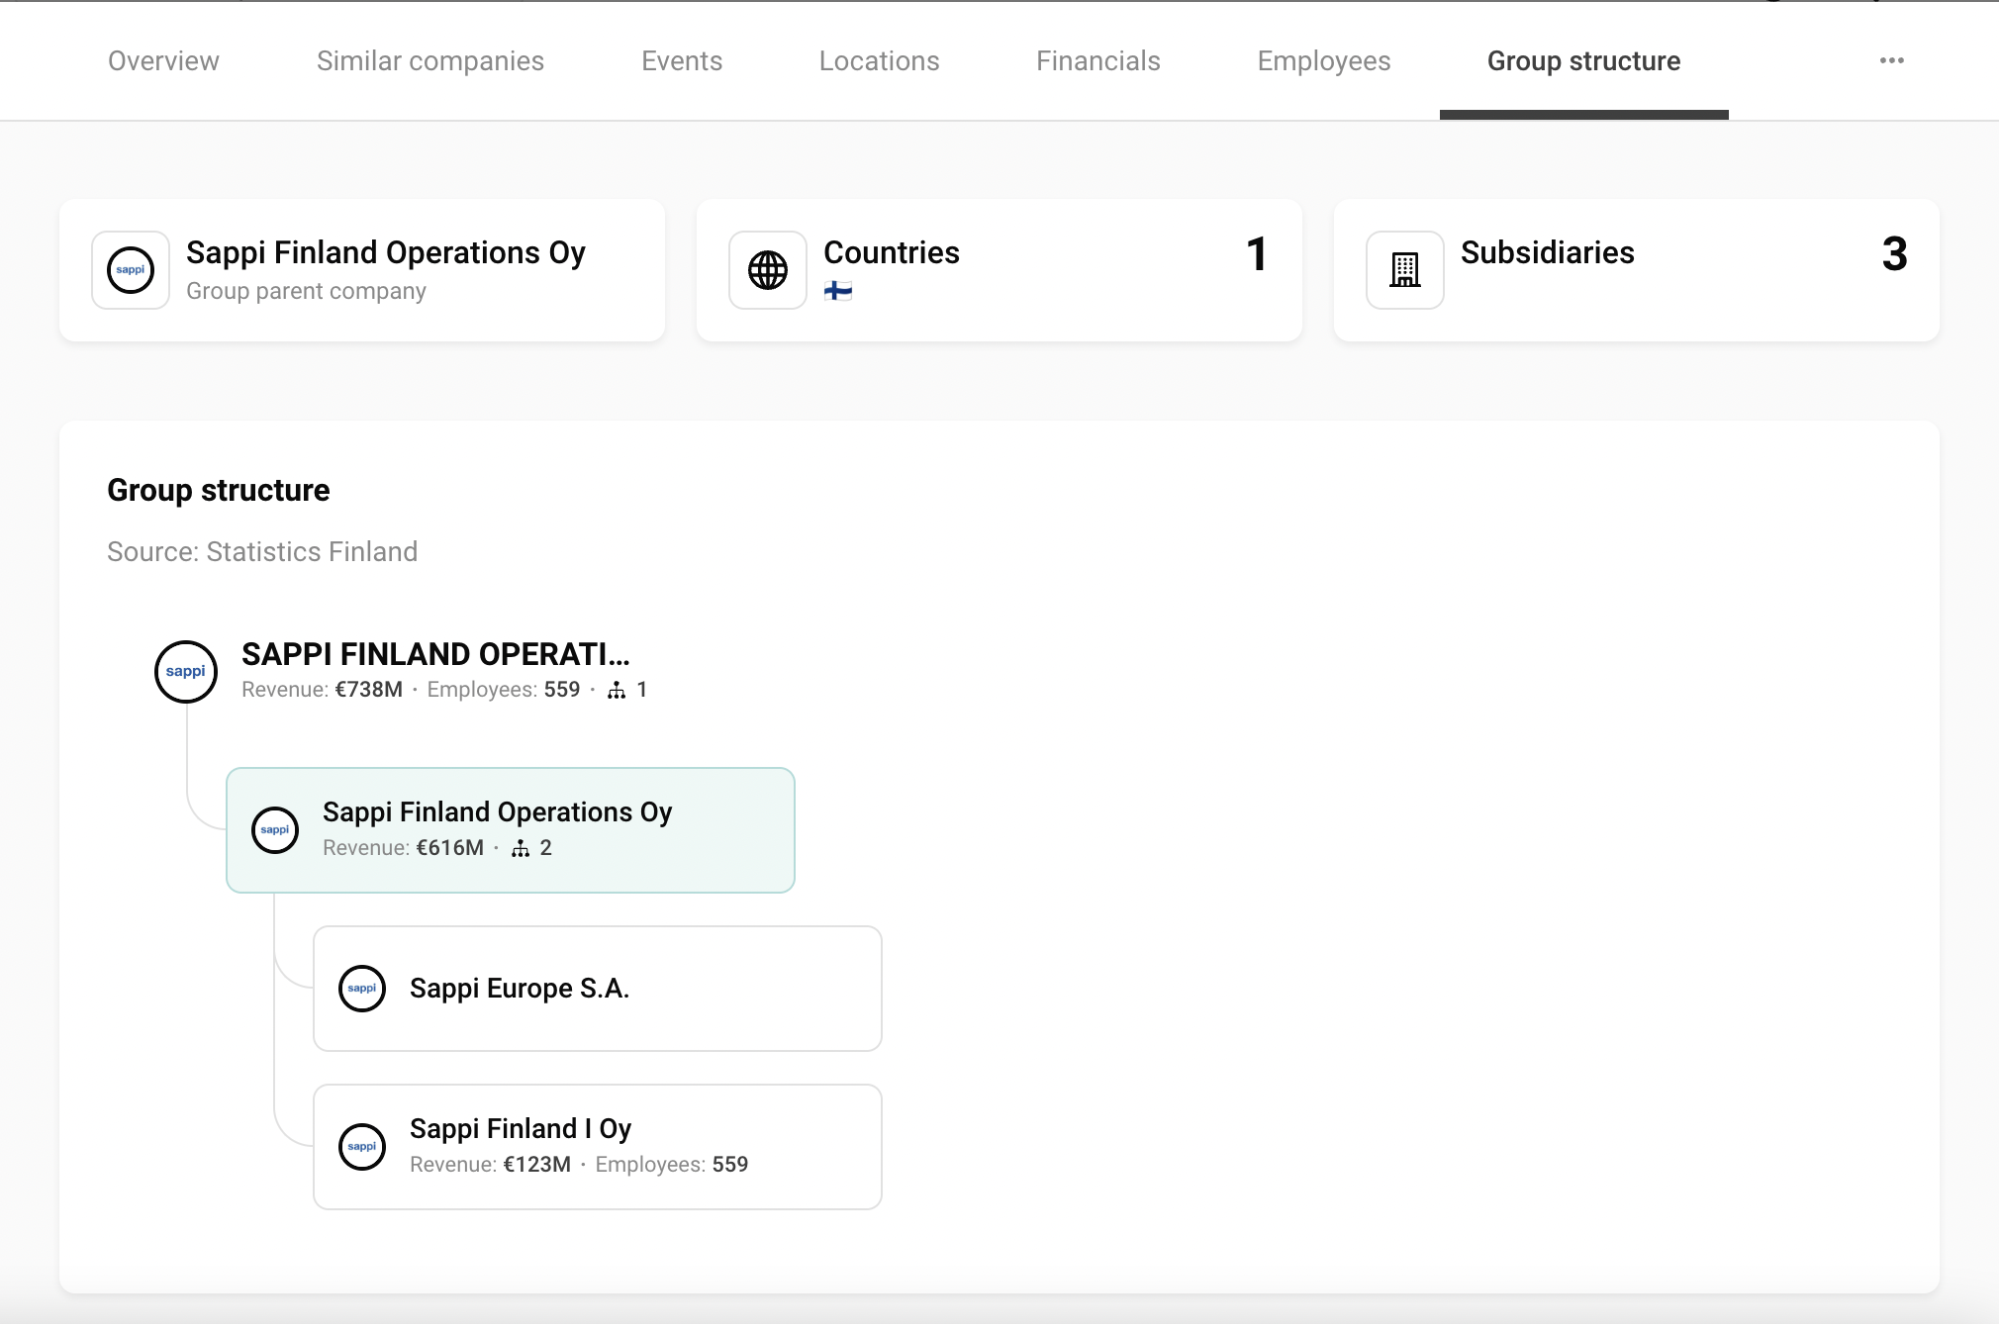Click the Subsidiaries count card
Screen dimensions: 1999x1325
click(x=1636, y=270)
